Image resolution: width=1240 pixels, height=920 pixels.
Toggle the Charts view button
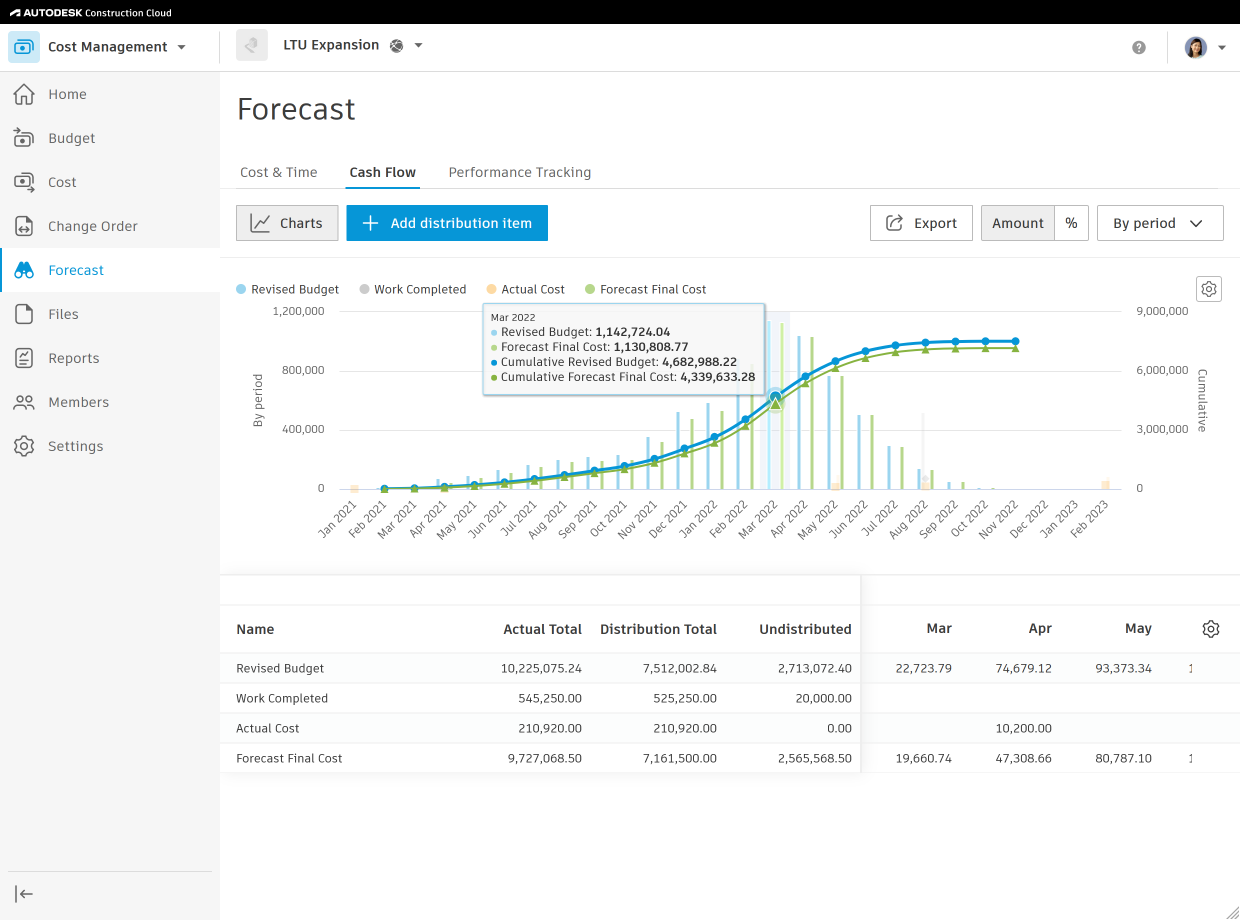(287, 223)
